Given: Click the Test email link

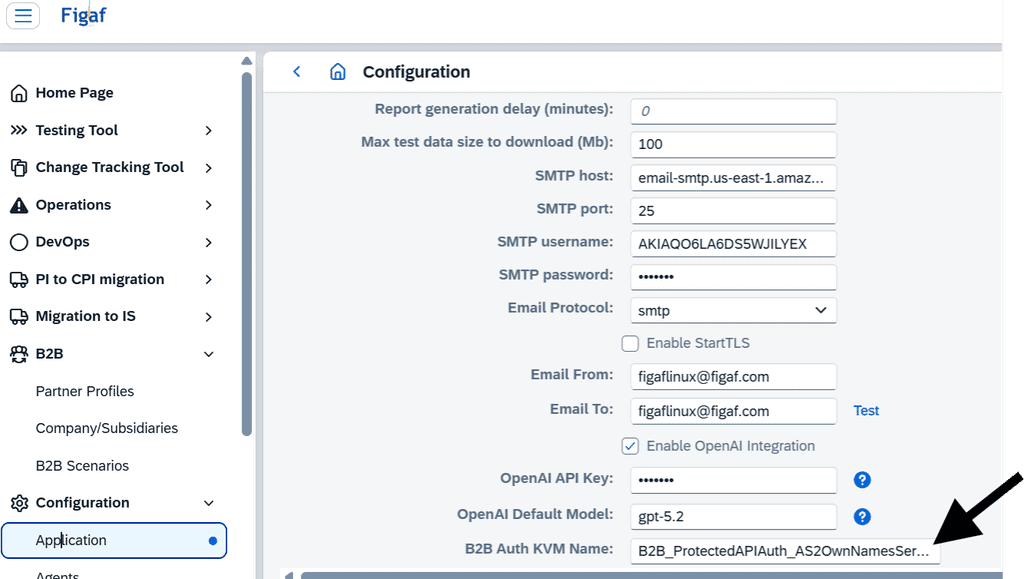Looking at the screenshot, I should pos(866,411).
